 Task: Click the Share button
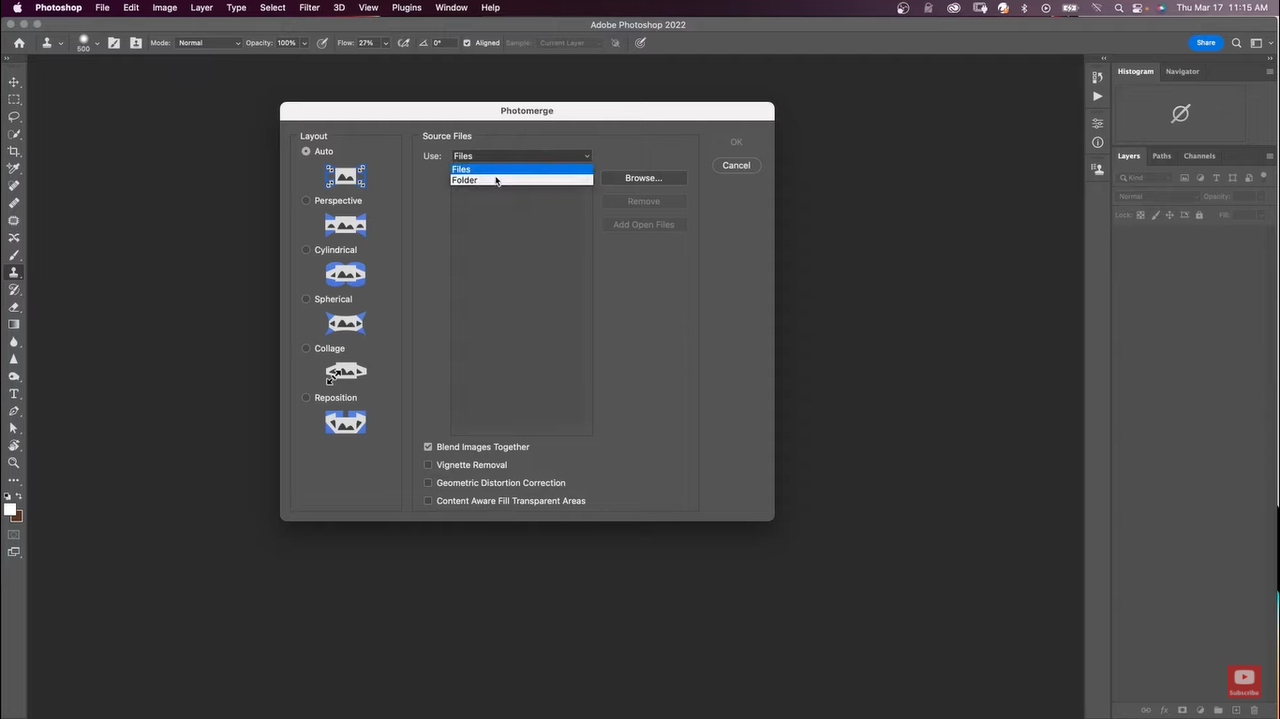[x=1206, y=43]
